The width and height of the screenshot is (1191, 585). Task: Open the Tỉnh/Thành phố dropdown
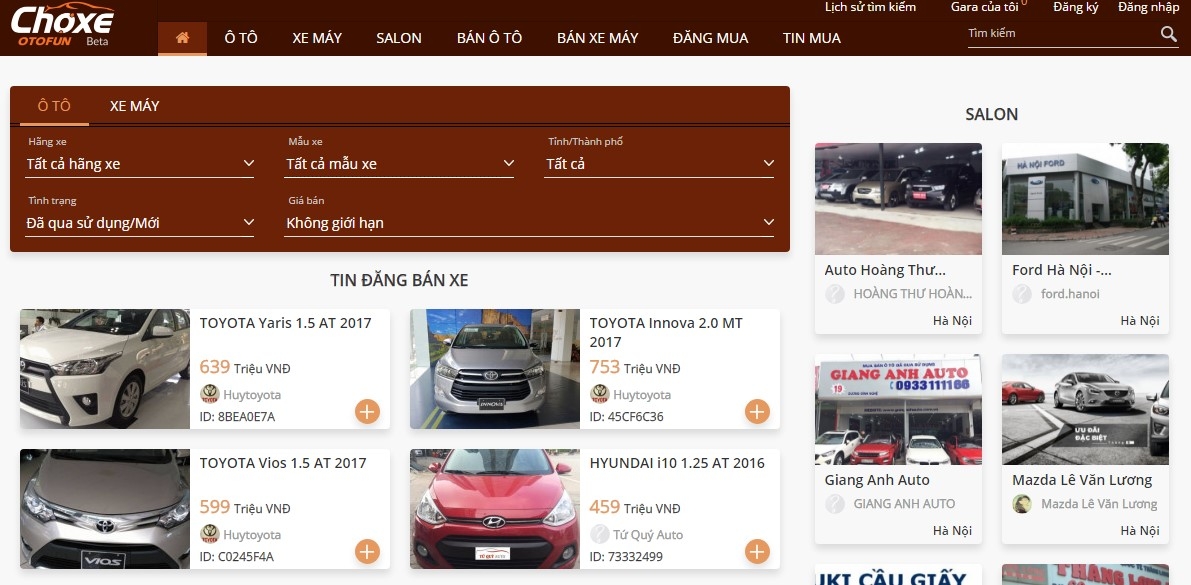click(x=659, y=163)
